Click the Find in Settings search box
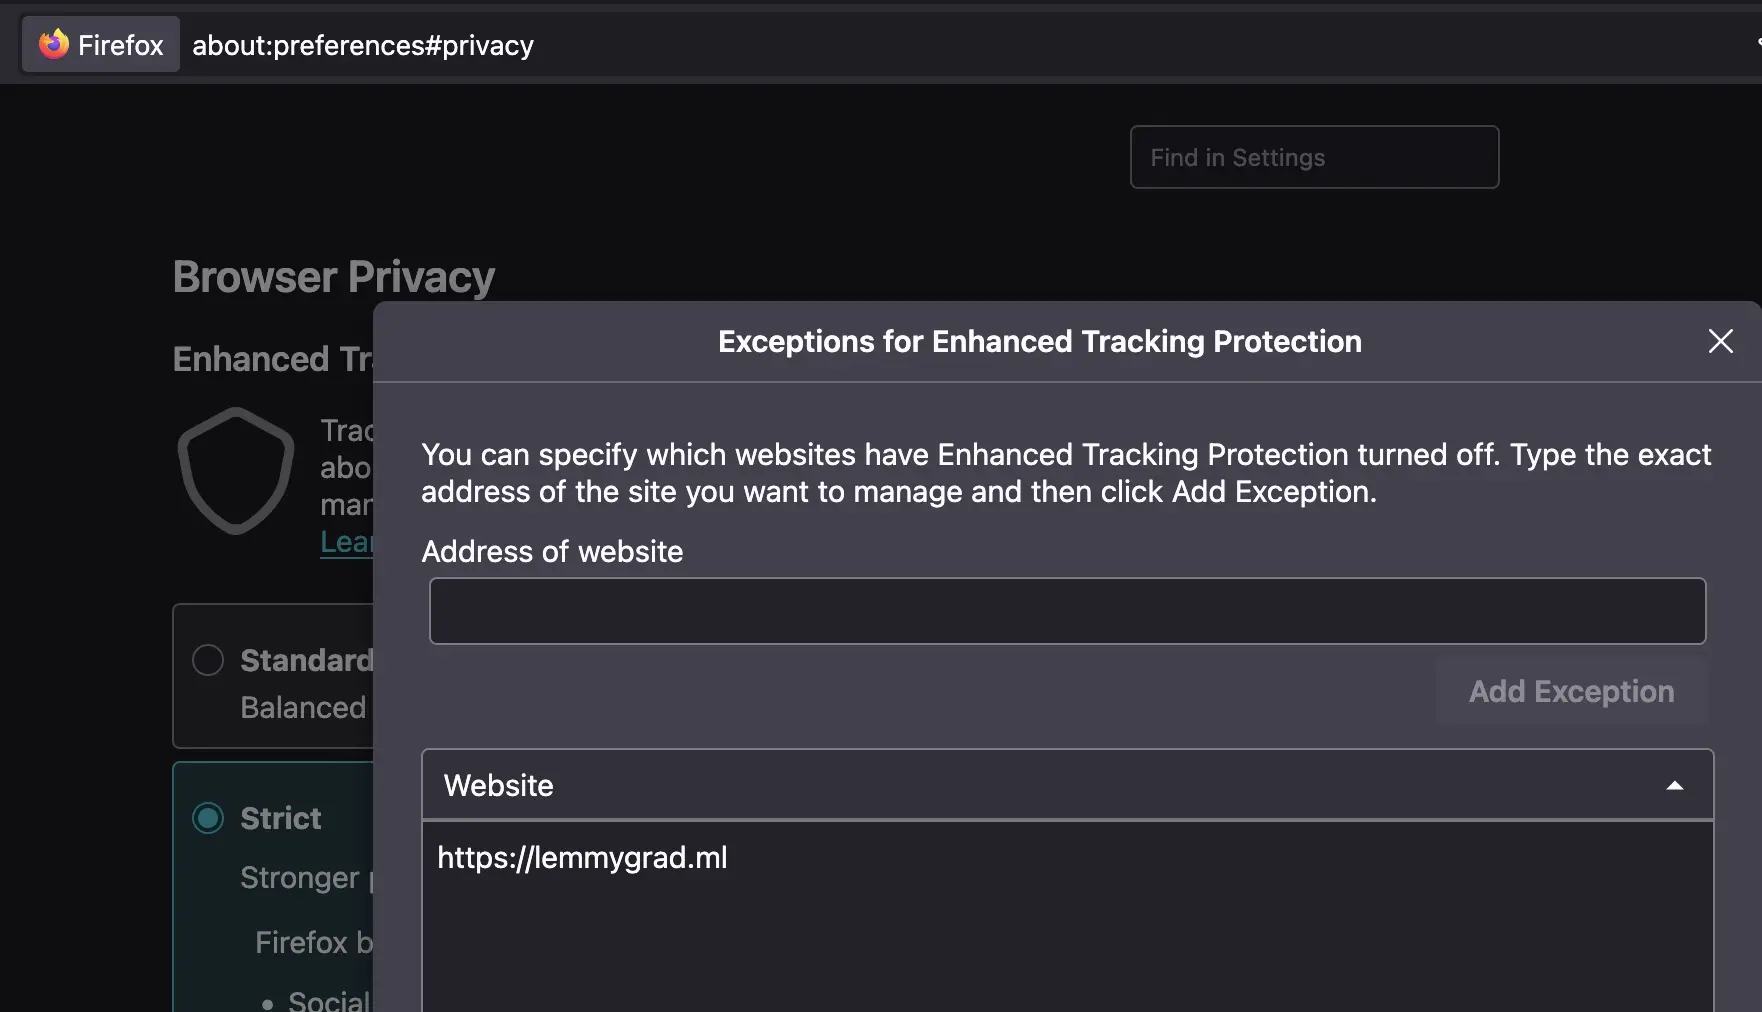This screenshot has width=1762, height=1012. [x=1314, y=157]
